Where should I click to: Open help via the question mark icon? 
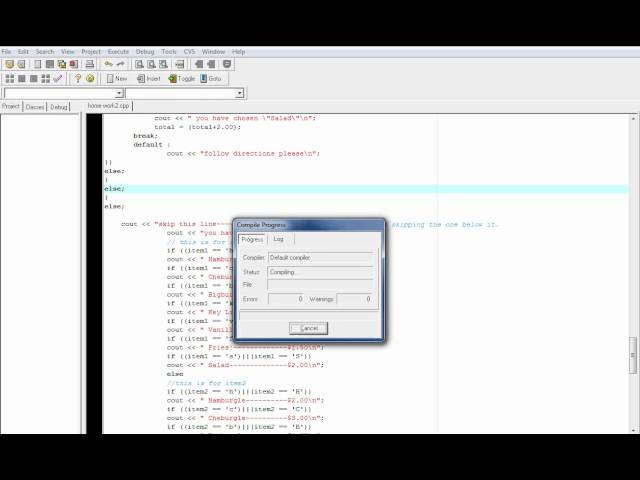pos(78,78)
